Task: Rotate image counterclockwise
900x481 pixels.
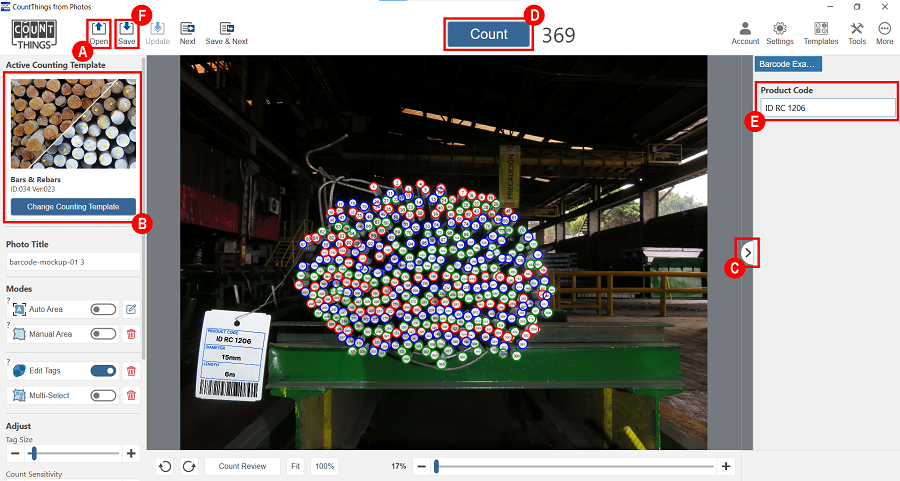Action: click(166, 466)
